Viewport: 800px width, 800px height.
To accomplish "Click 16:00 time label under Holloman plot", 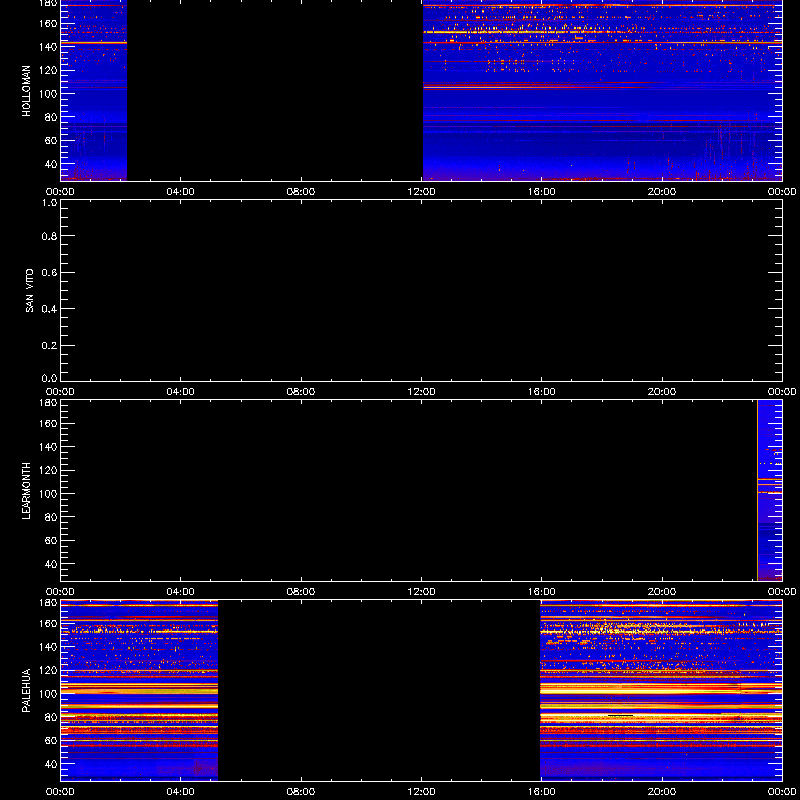I will pos(542,192).
